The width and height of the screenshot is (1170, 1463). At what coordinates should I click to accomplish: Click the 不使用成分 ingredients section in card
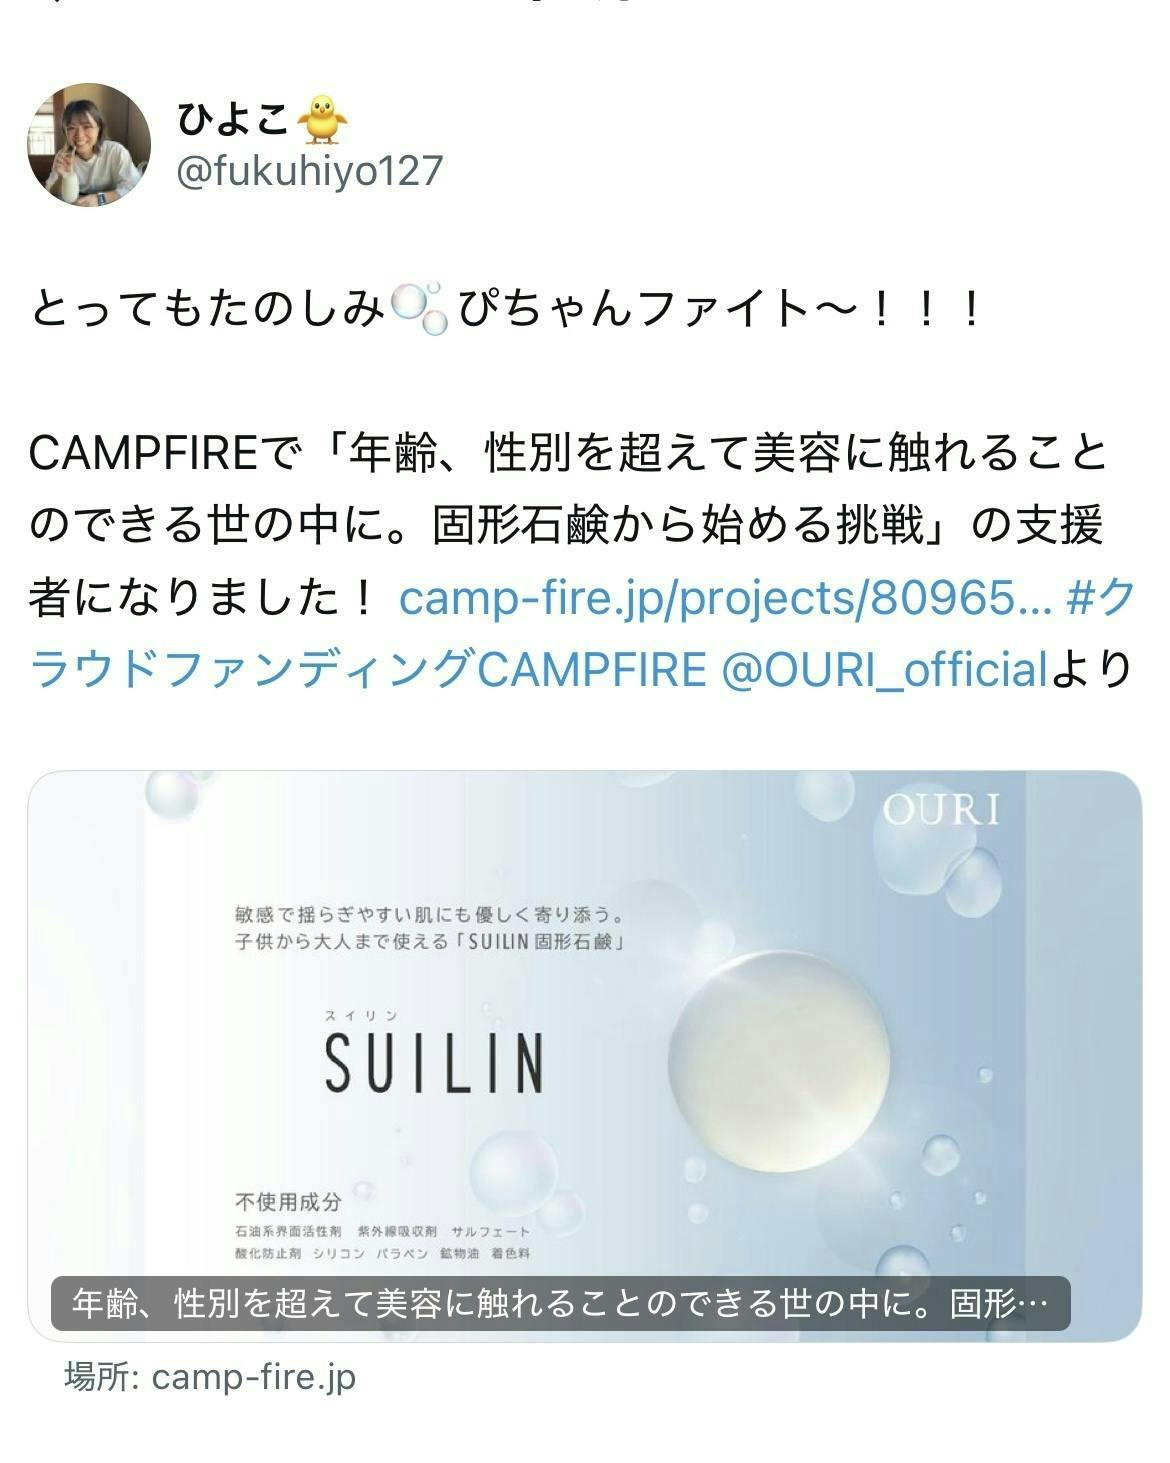[383, 1227]
